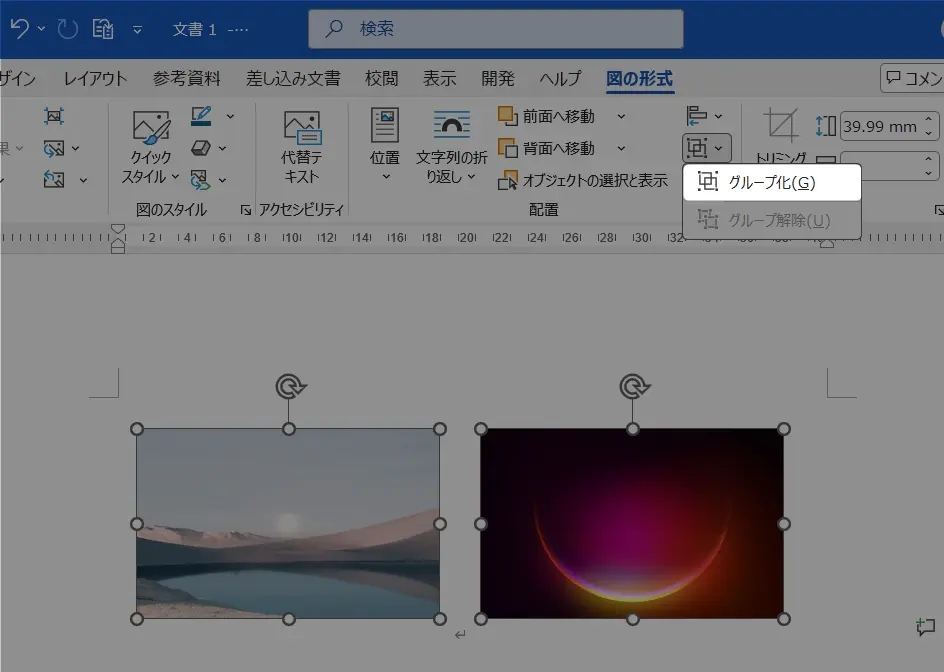Click the Redo icon in the title bar
The height and width of the screenshot is (672, 944).
click(x=67, y=28)
